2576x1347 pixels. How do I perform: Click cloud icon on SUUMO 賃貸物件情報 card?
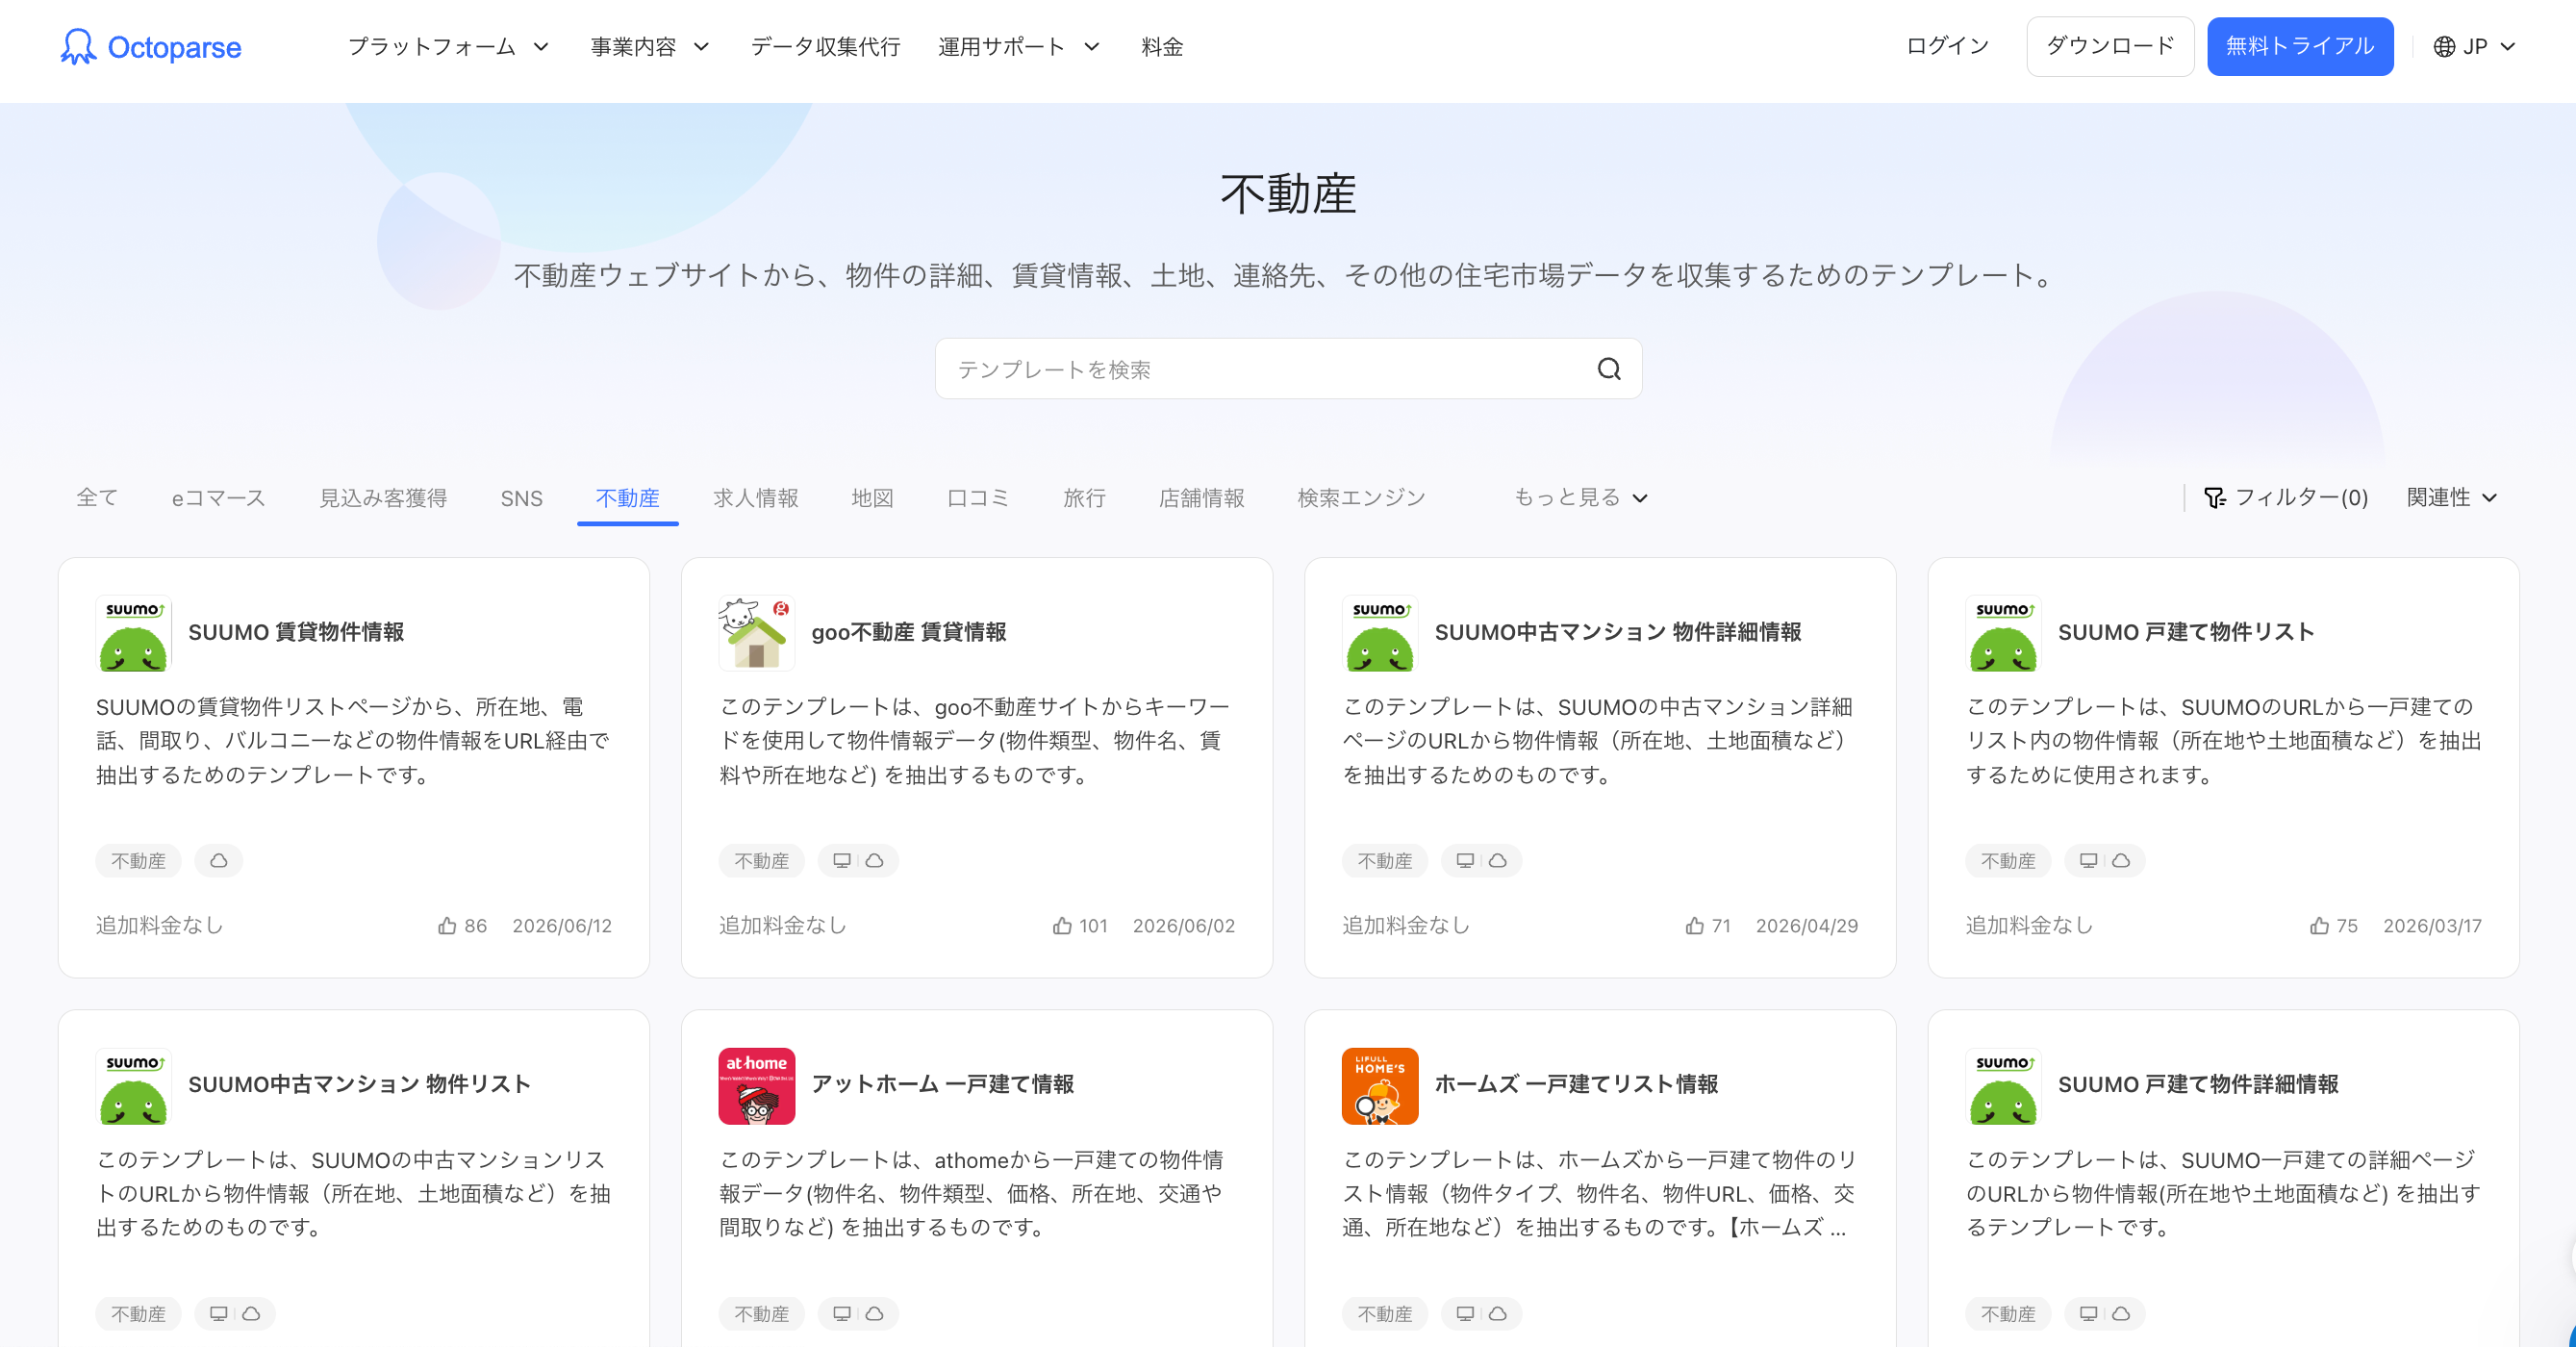[219, 861]
